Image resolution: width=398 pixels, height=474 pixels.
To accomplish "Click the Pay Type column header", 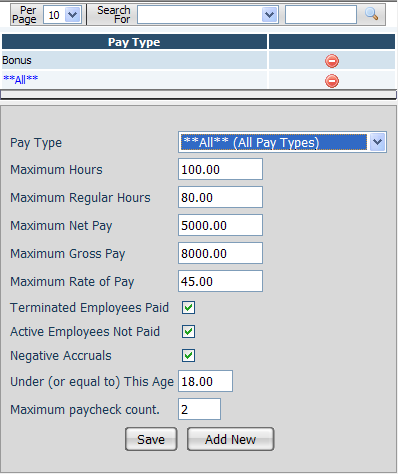I will pos(134,42).
